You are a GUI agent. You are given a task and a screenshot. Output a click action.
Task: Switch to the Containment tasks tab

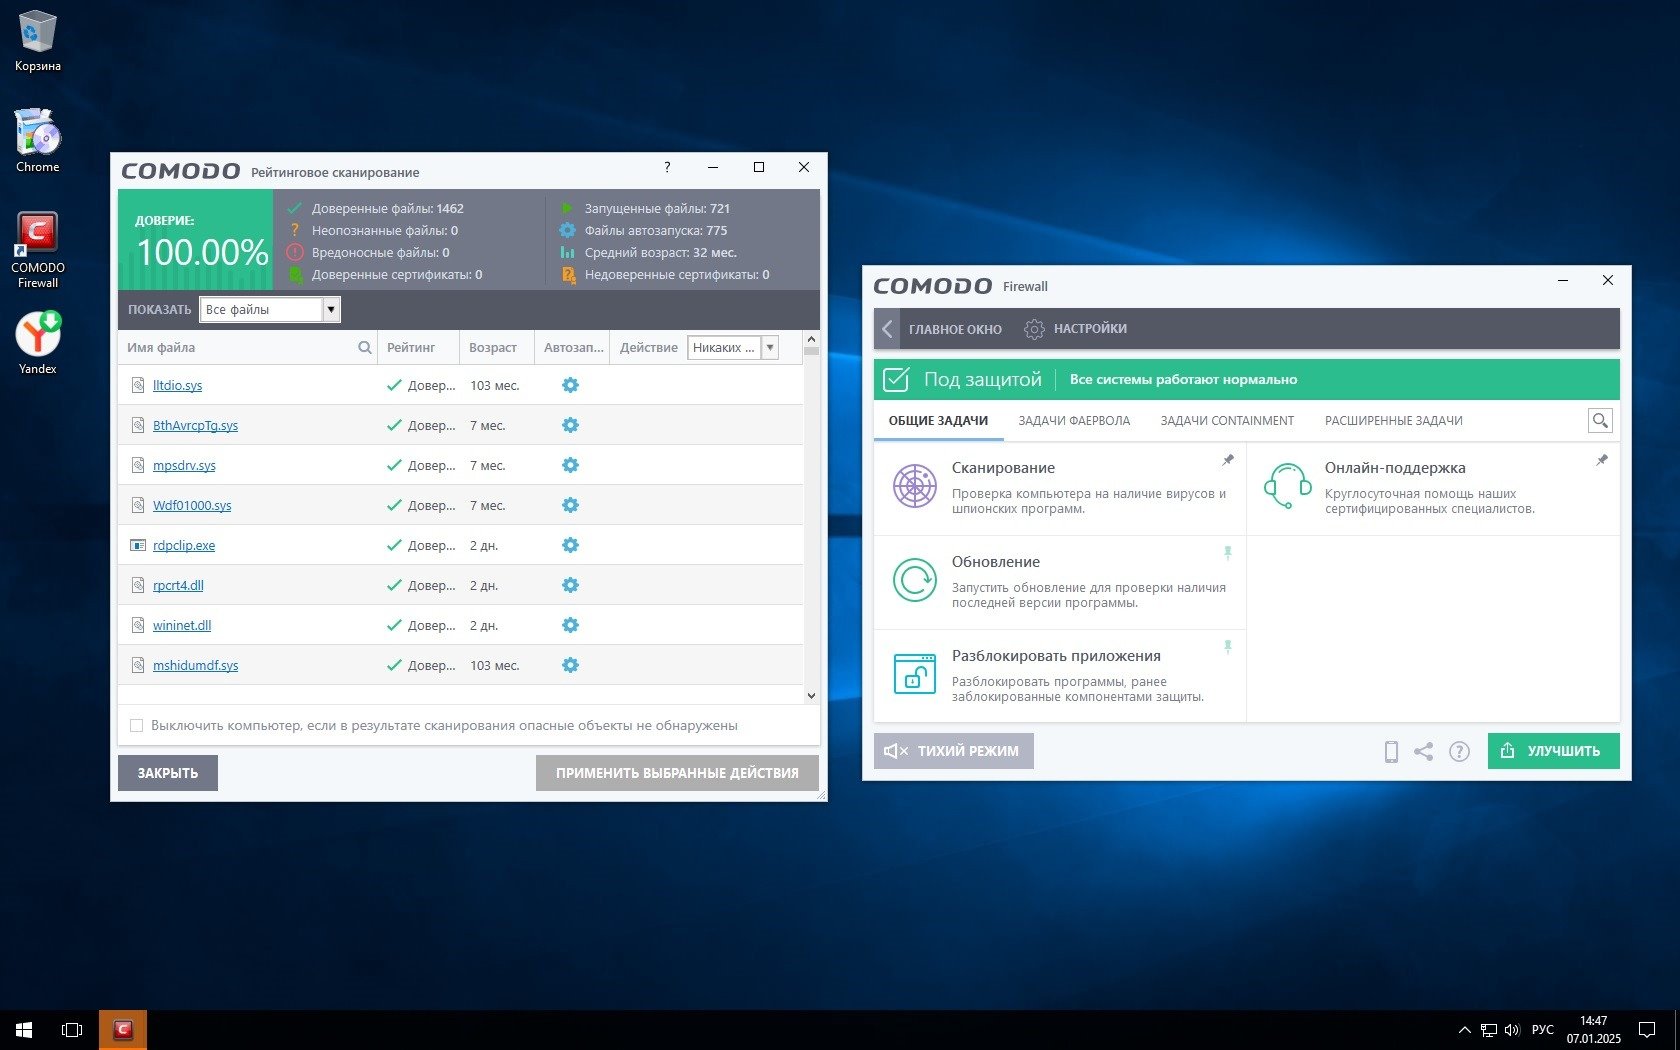(1227, 421)
